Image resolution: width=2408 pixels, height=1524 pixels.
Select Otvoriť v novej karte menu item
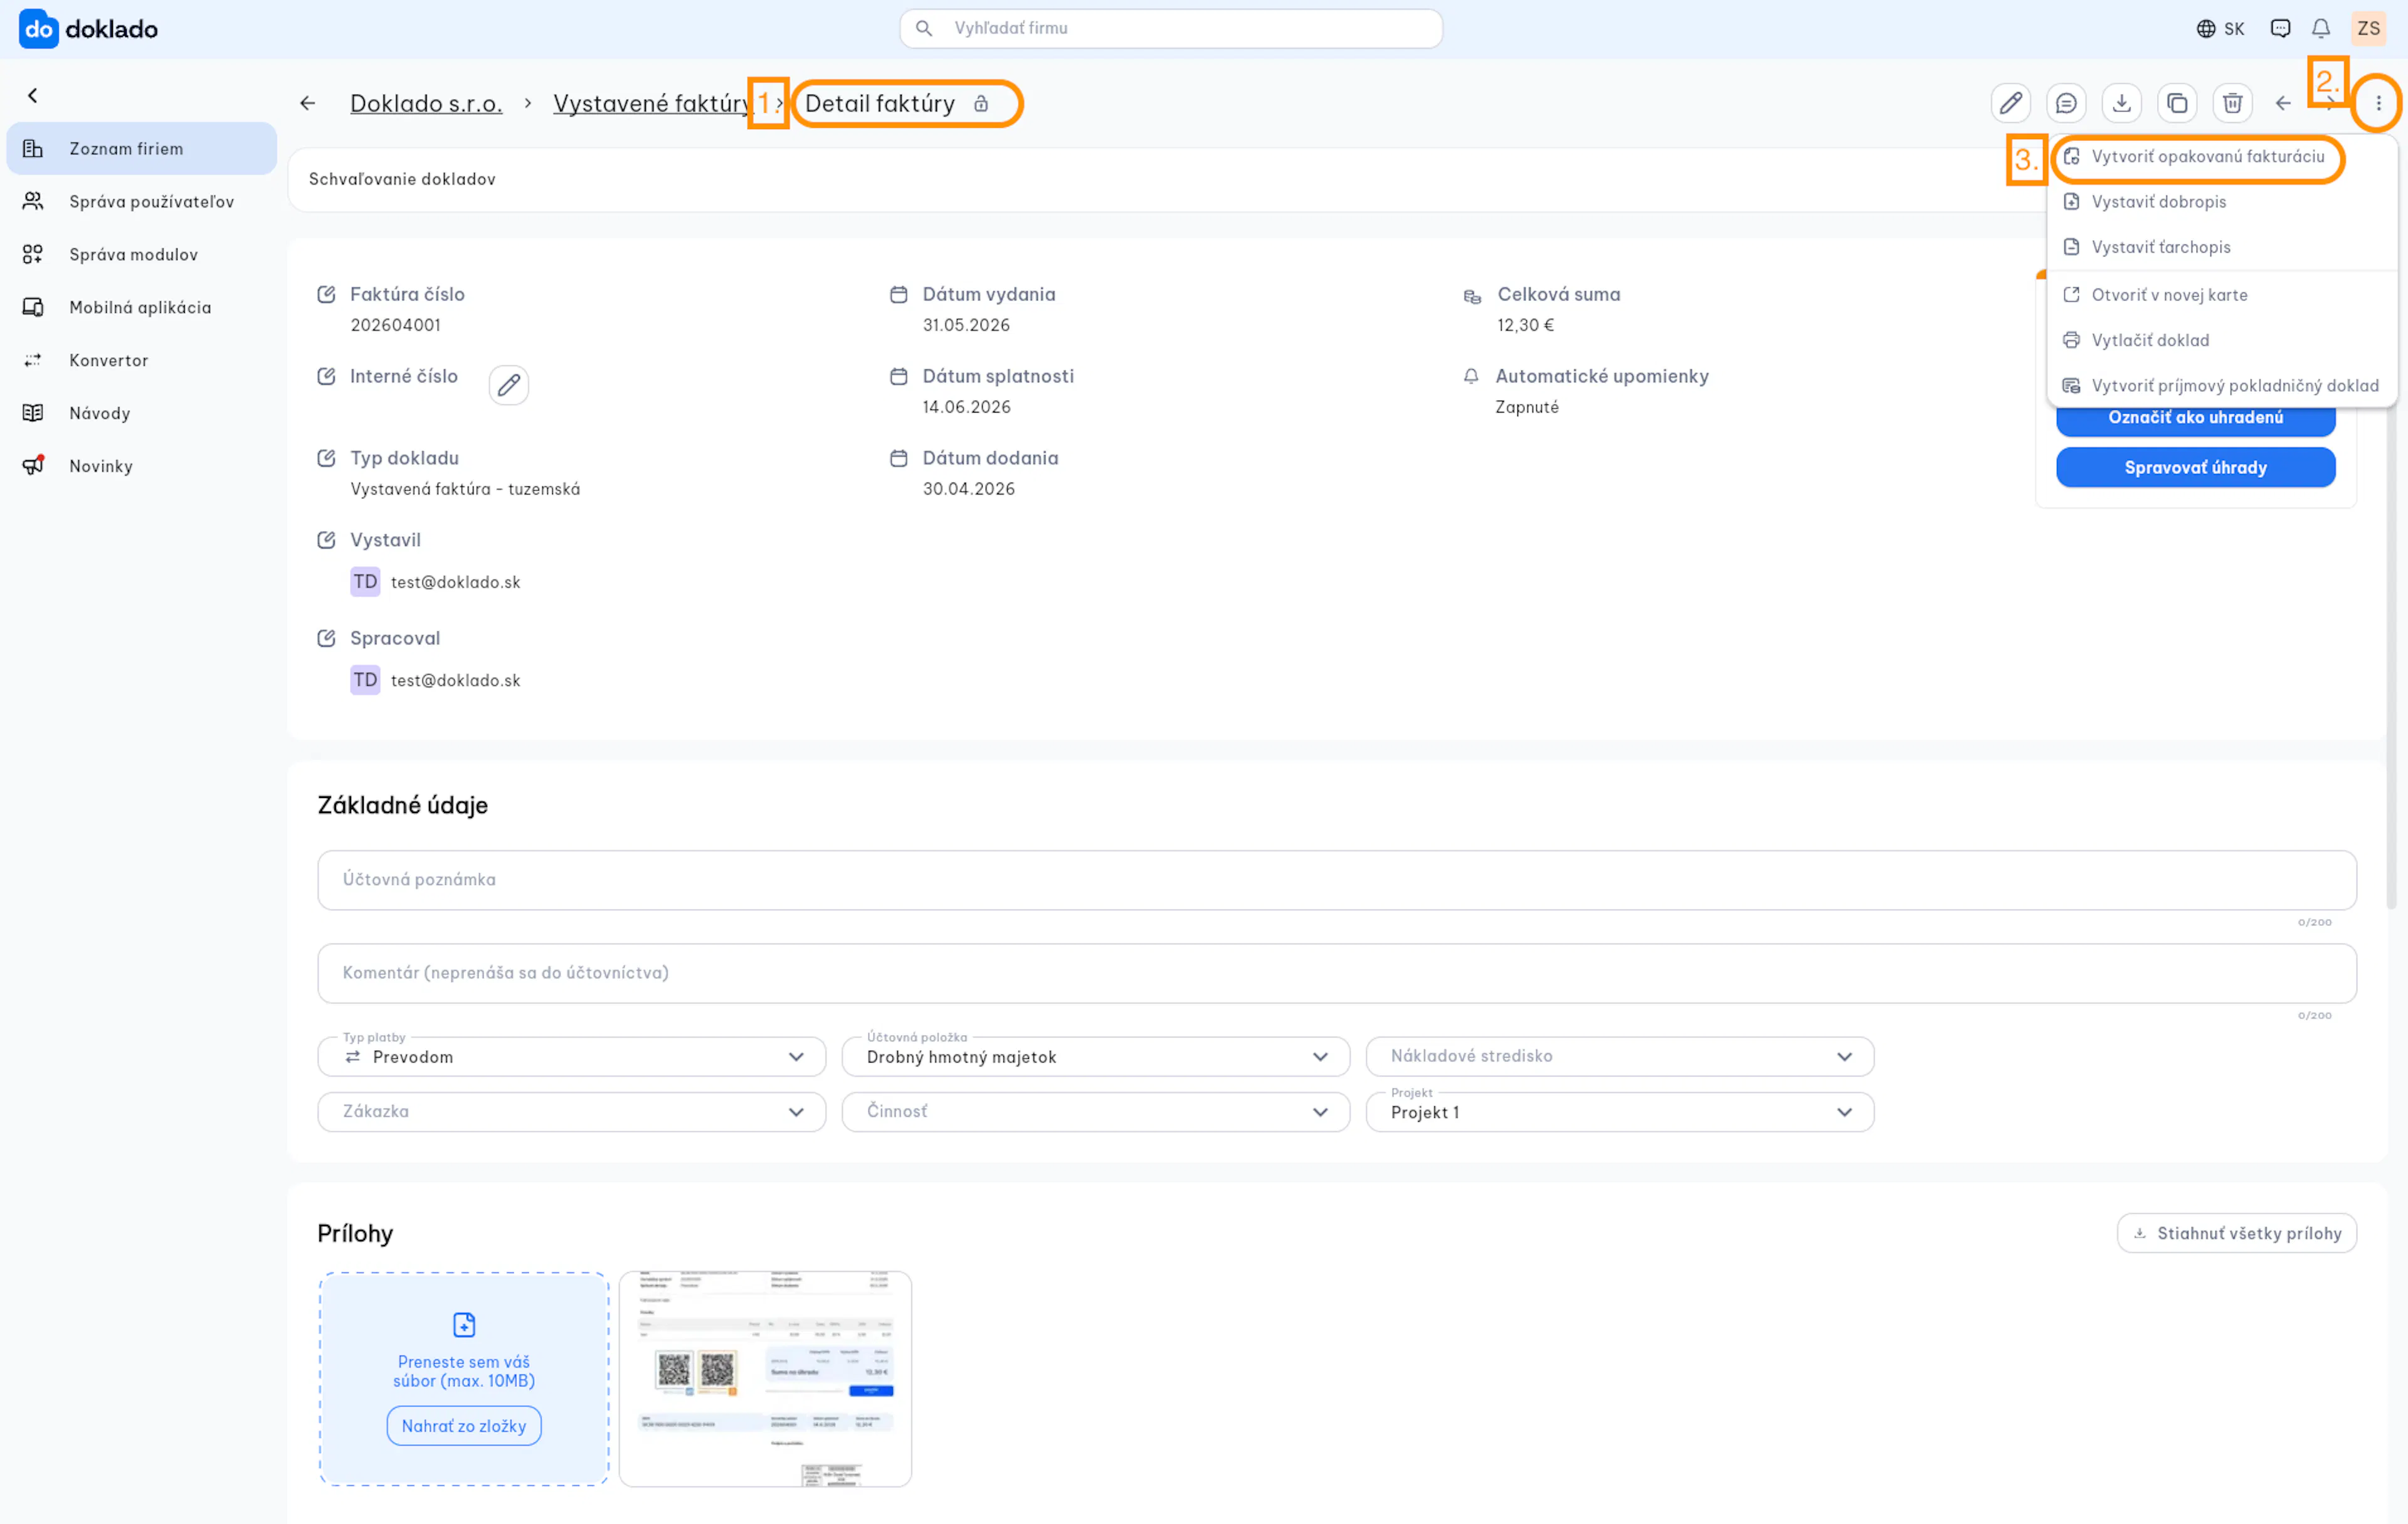(2222, 295)
